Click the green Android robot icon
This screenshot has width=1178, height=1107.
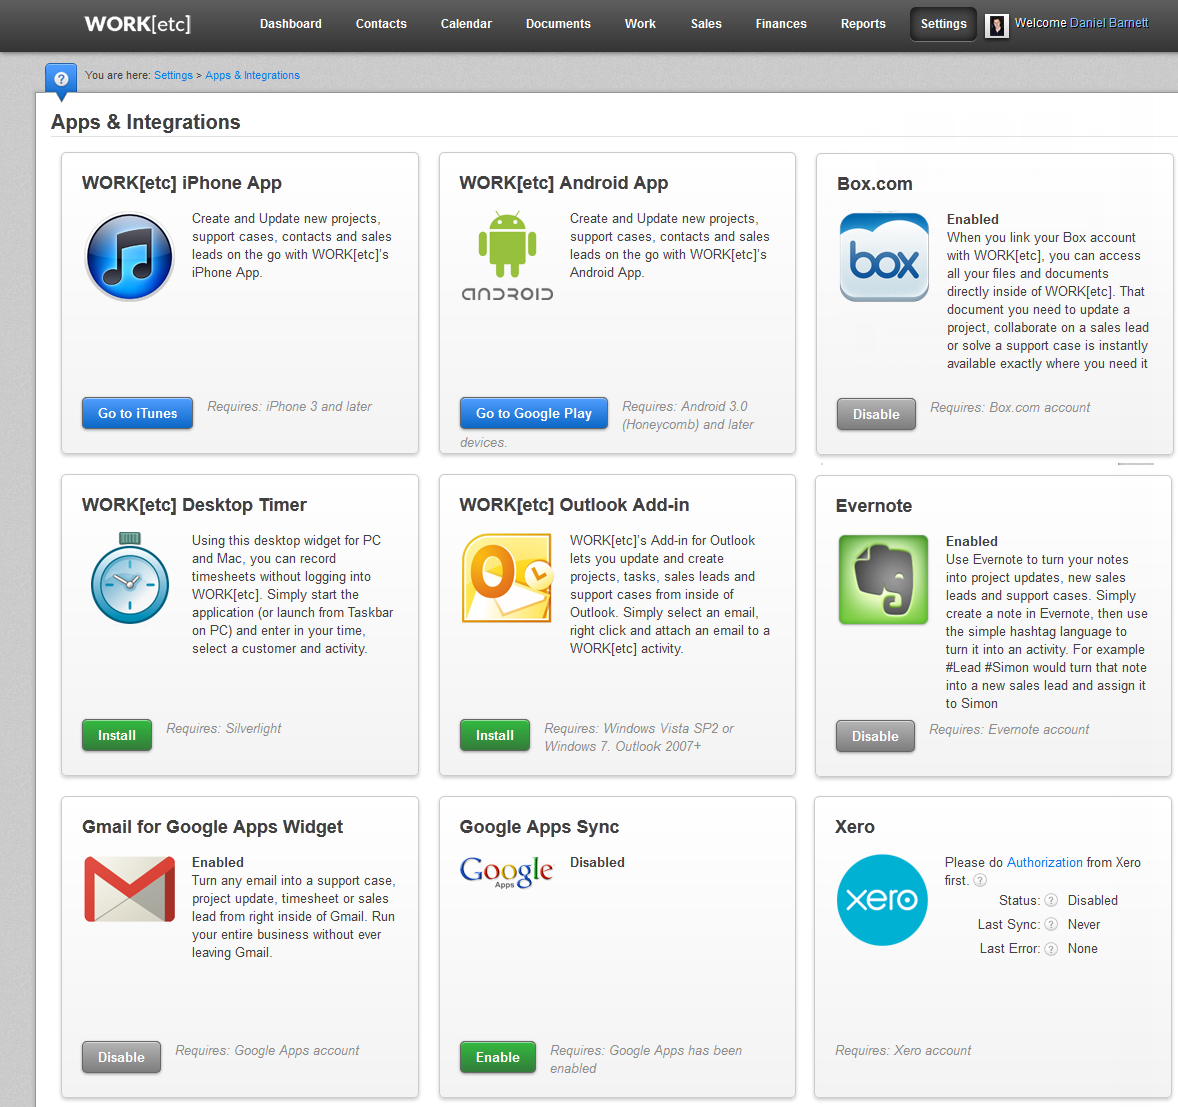coord(507,246)
